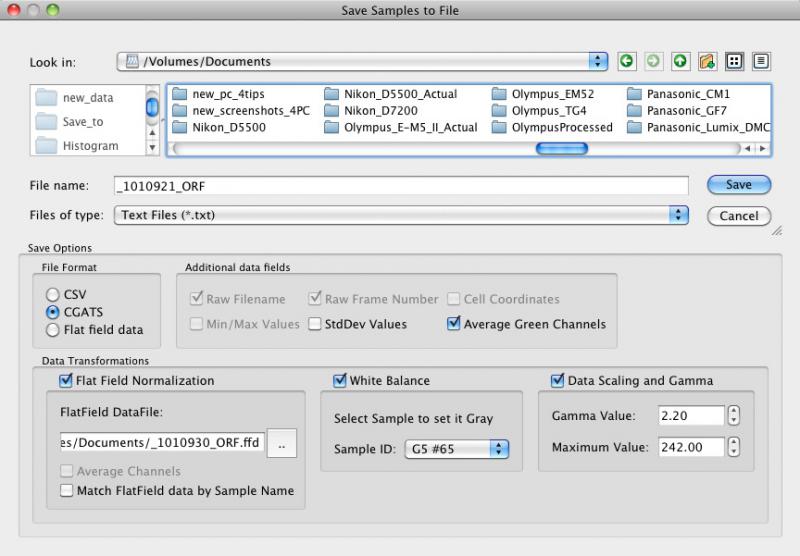This screenshot has height=556, width=800.
Task: Click file list scroll left arrow
Action: 747,148
